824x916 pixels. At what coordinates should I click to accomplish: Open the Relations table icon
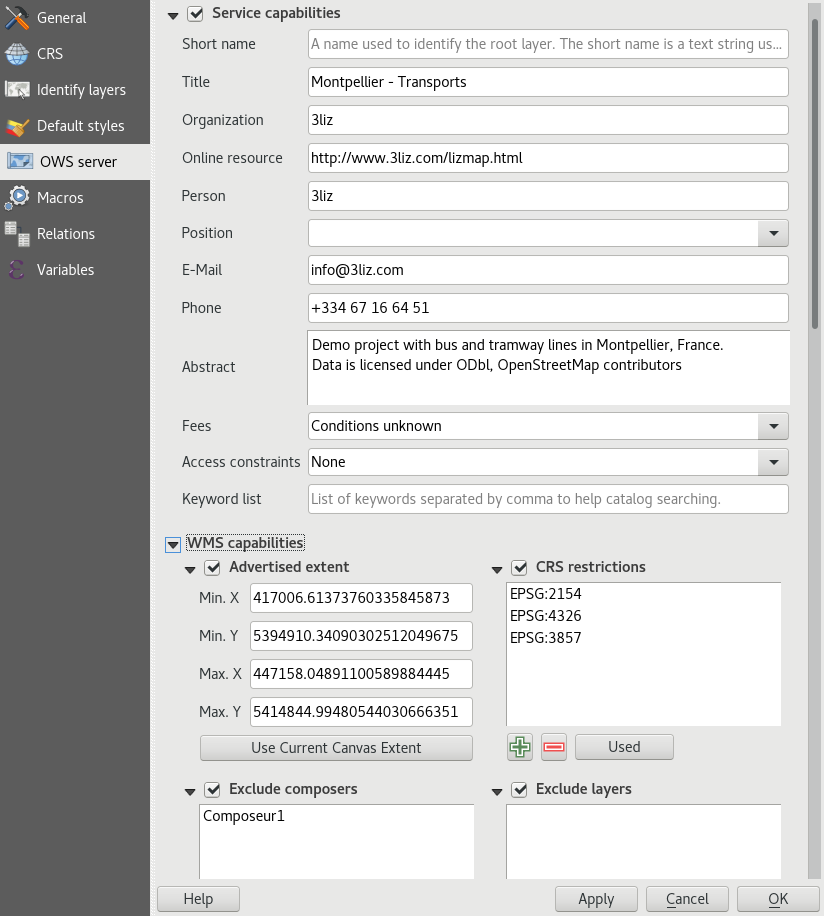point(17,234)
